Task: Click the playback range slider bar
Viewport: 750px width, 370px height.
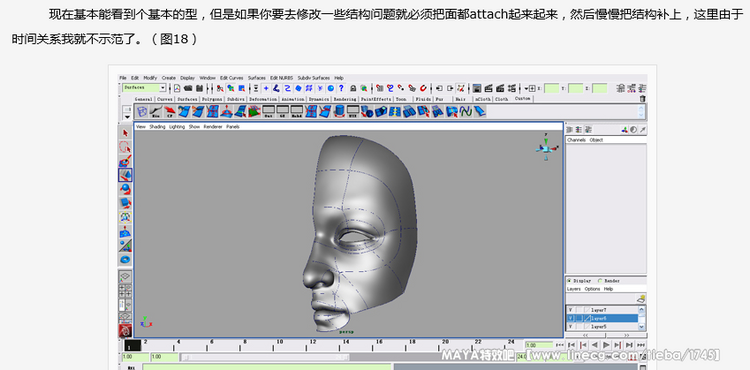Action: tap(265, 357)
